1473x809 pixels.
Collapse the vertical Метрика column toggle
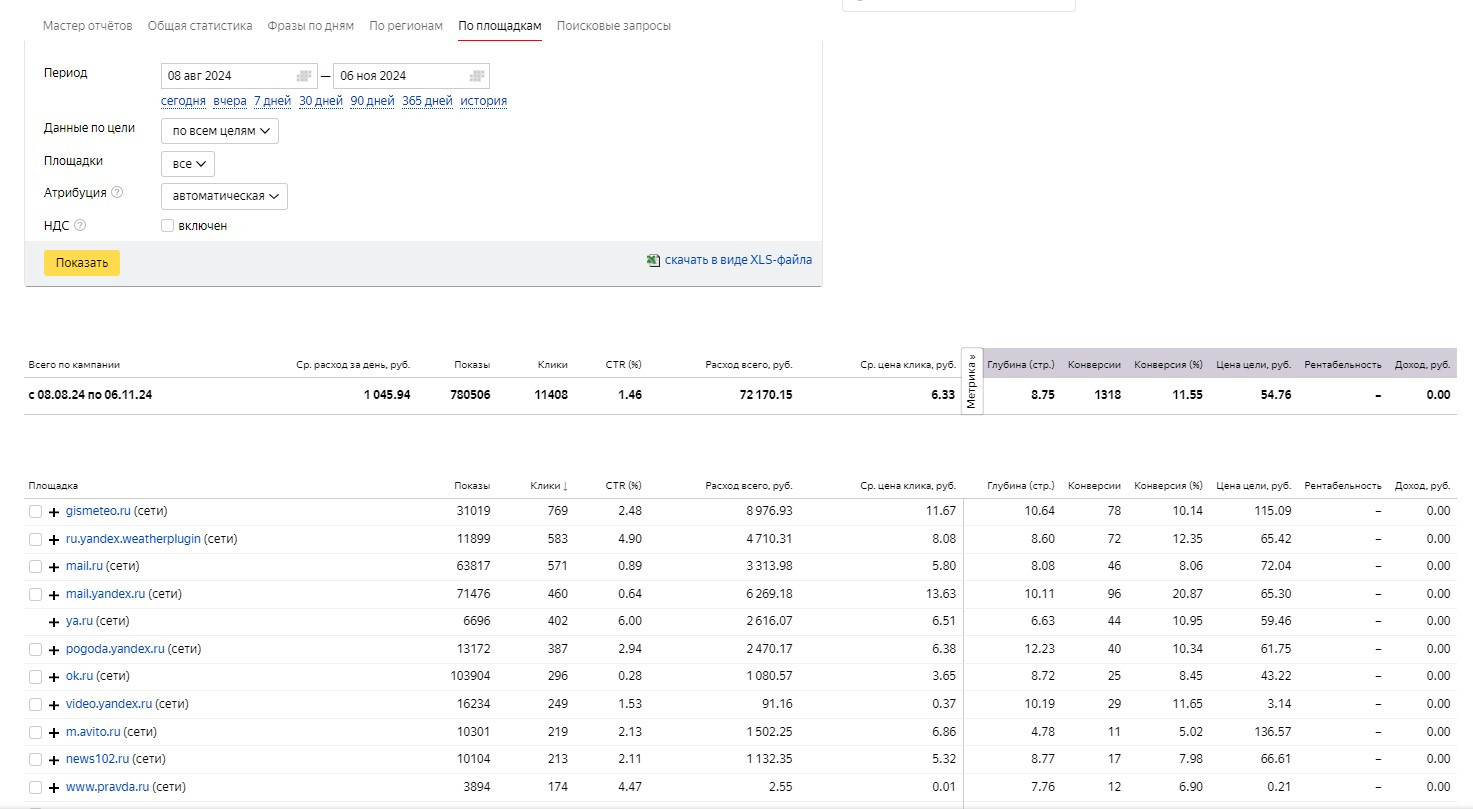pos(972,381)
